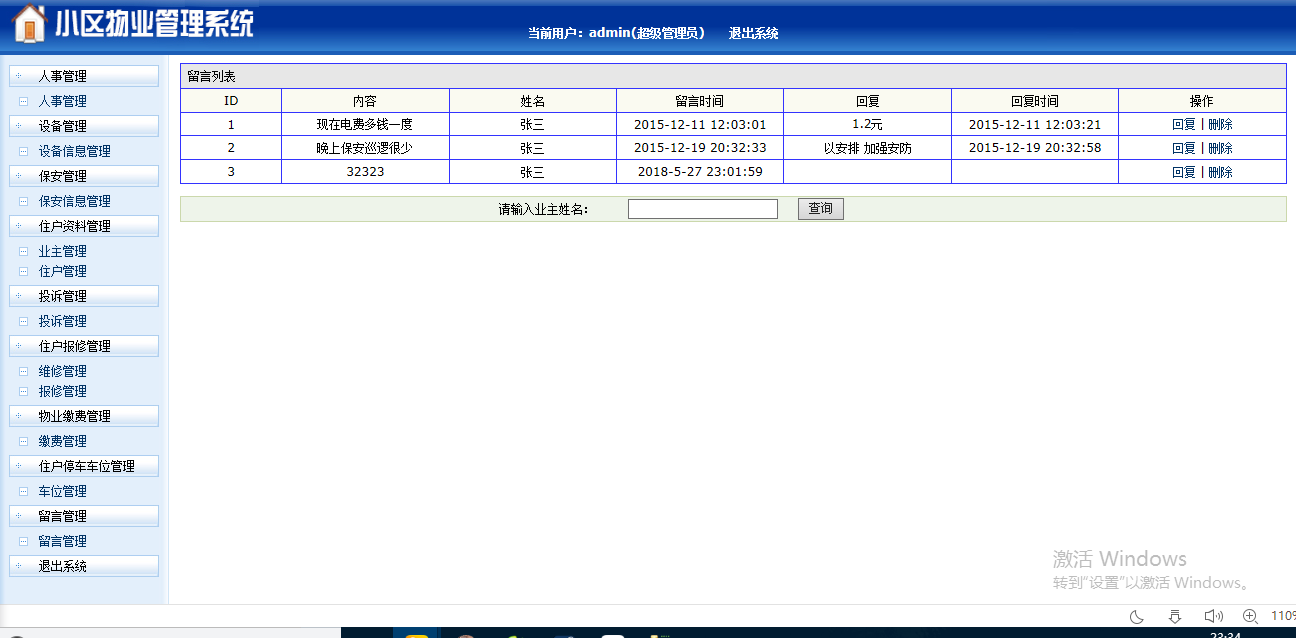This screenshot has width=1296, height=638.
Task: Click the small icon beside 缴费管理 link
Action: pyautogui.click(x=23, y=442)
